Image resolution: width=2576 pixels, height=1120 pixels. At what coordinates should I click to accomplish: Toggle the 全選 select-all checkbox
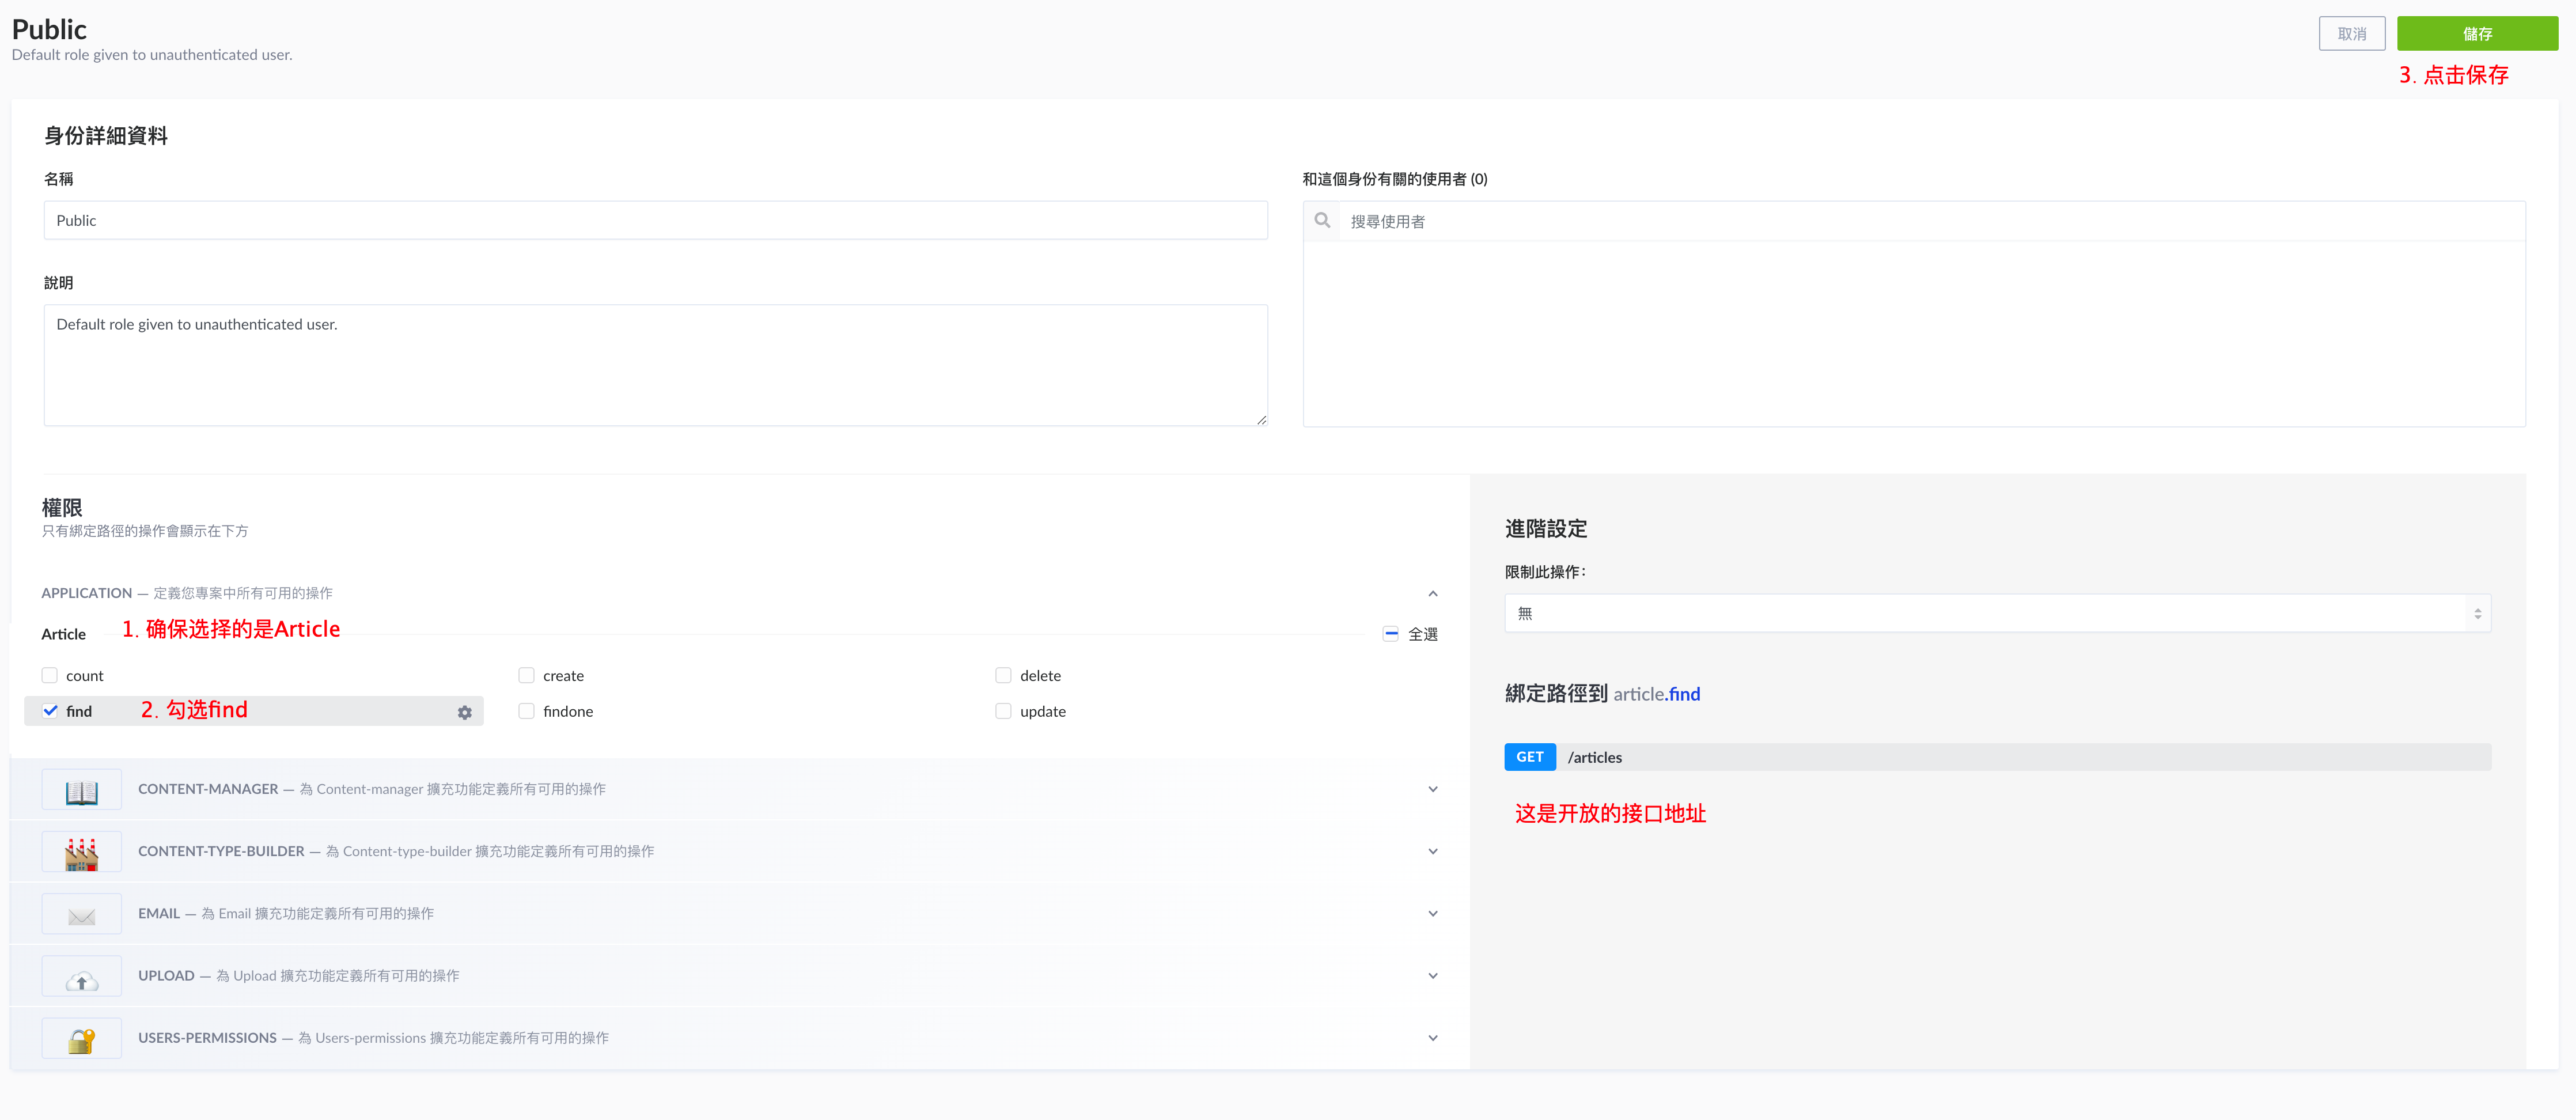click(1390, 634)
